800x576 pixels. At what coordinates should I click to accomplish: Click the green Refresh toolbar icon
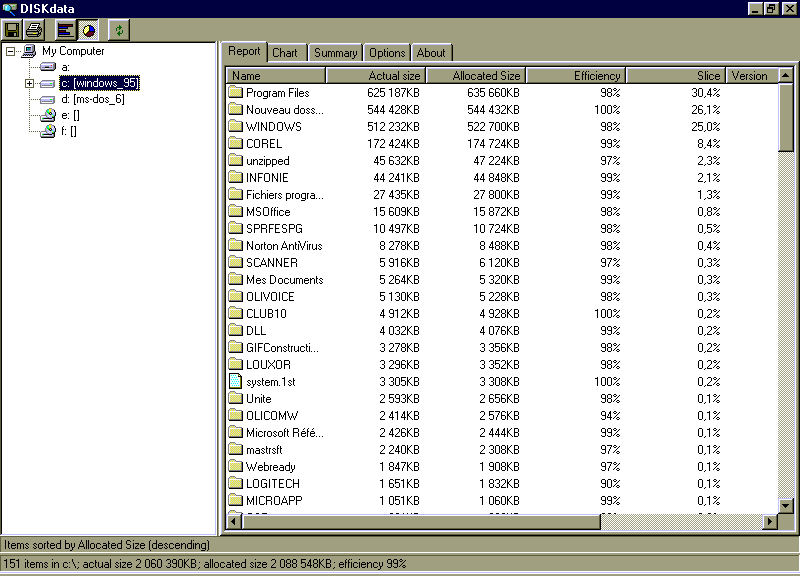click(119, 31)
